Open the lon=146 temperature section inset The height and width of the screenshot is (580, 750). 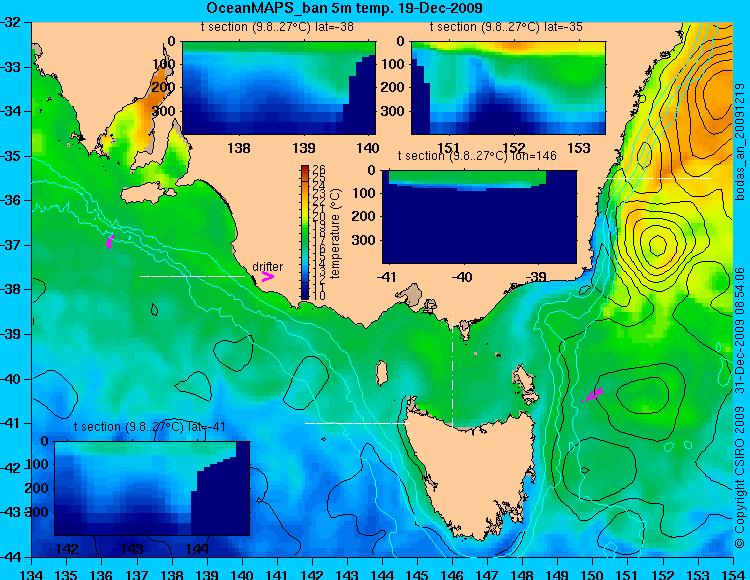coord(479,217)
